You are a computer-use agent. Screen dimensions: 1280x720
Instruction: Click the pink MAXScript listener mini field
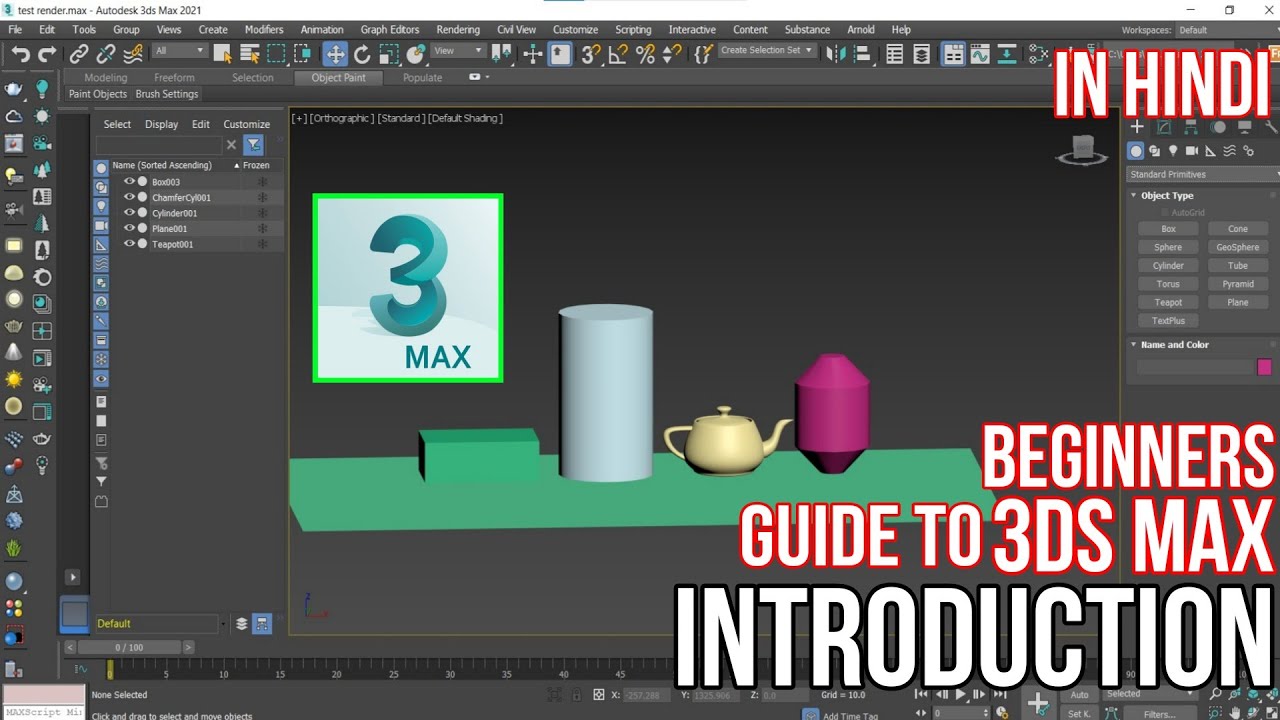44,694
